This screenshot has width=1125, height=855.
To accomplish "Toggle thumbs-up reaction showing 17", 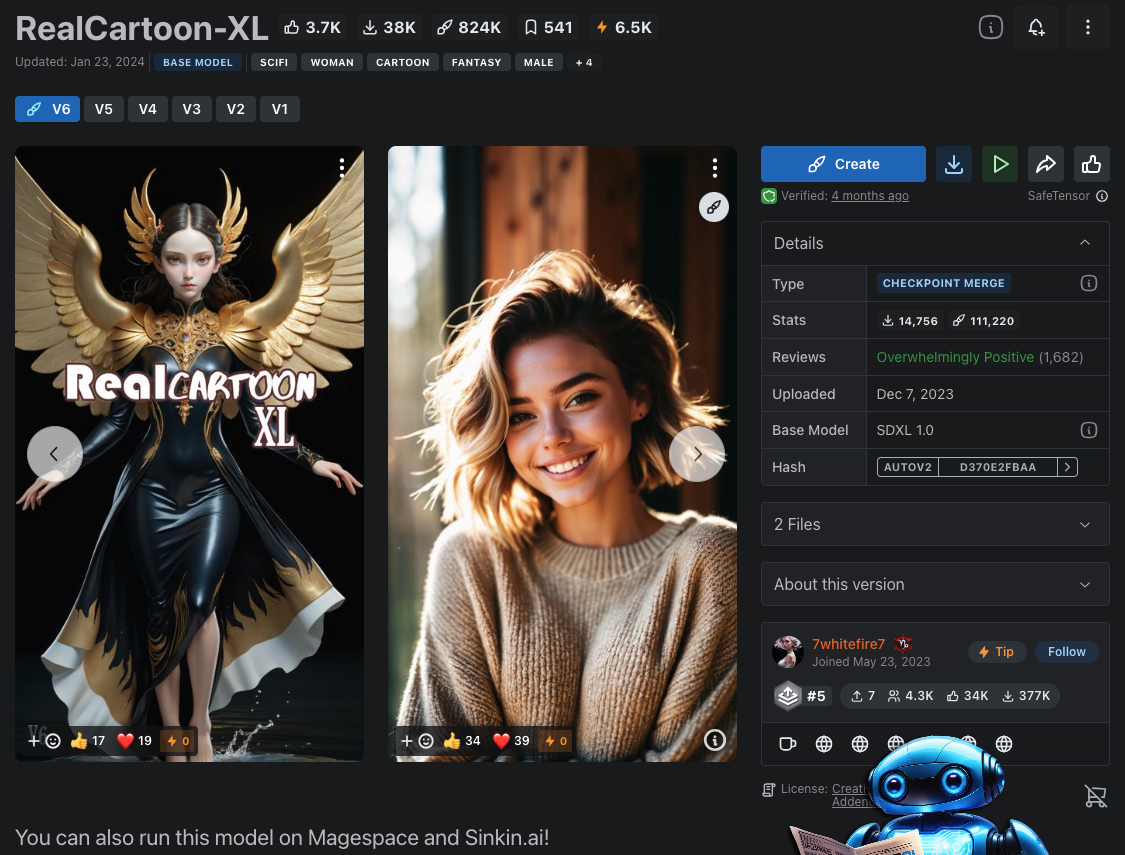I will click(88, 740).
